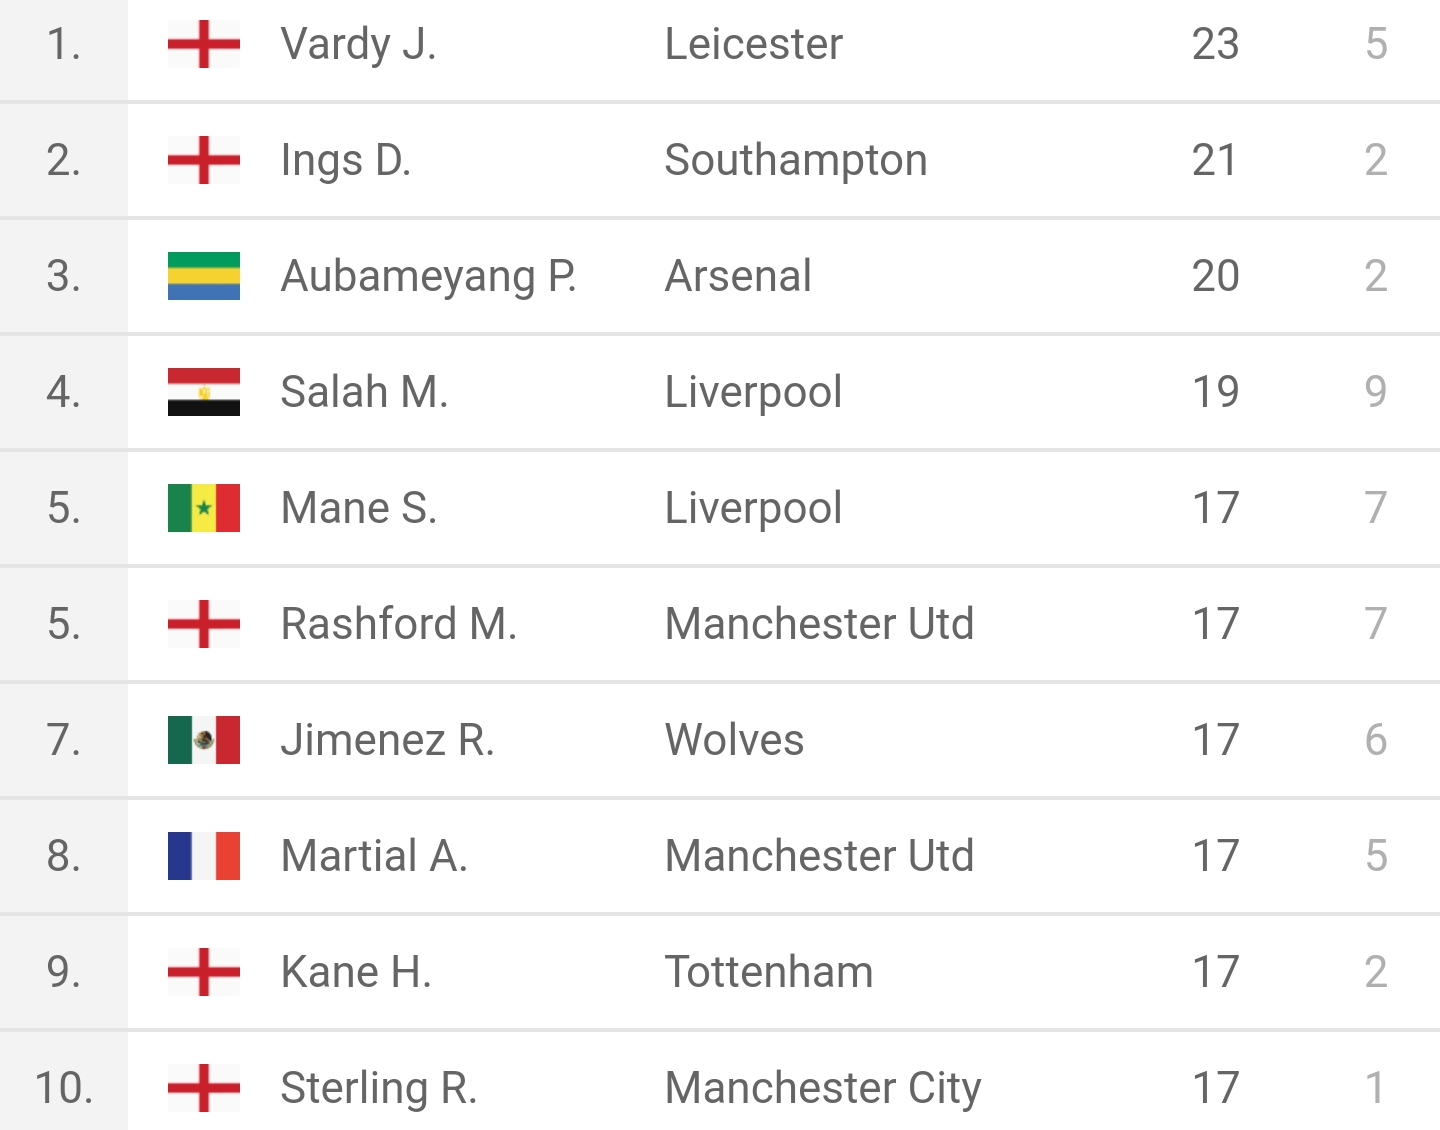
Task: Click the France flag beside Martial A.
Action: (204, 856)
